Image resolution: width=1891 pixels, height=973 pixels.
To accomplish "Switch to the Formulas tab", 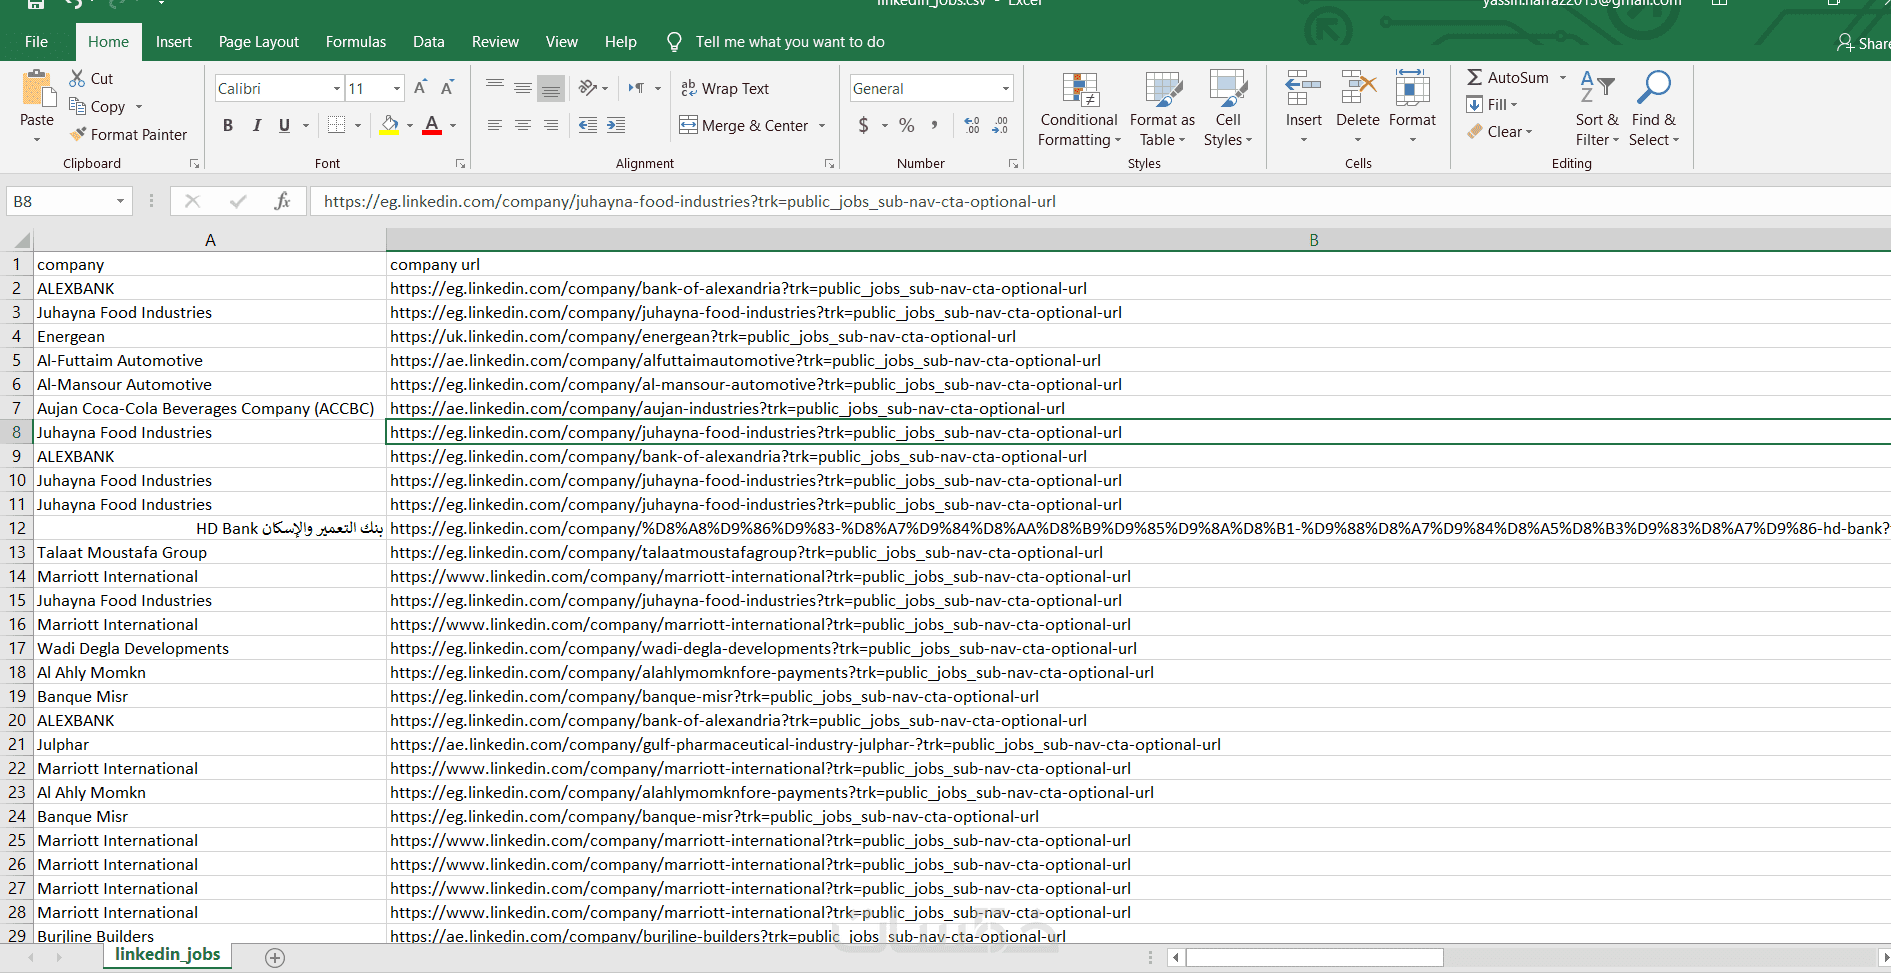I will (356, 41).
